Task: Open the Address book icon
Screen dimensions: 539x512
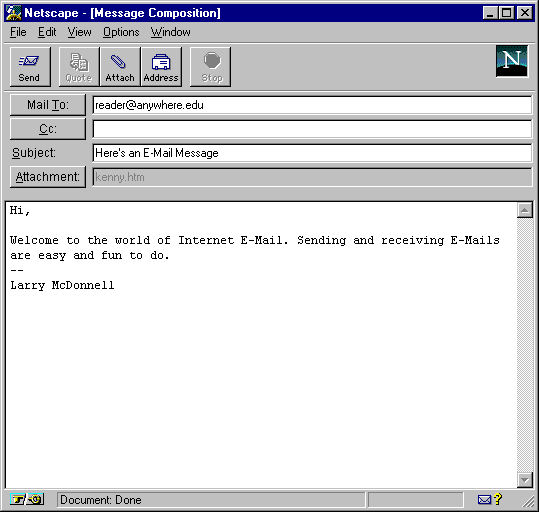Action: pos(161,62)
